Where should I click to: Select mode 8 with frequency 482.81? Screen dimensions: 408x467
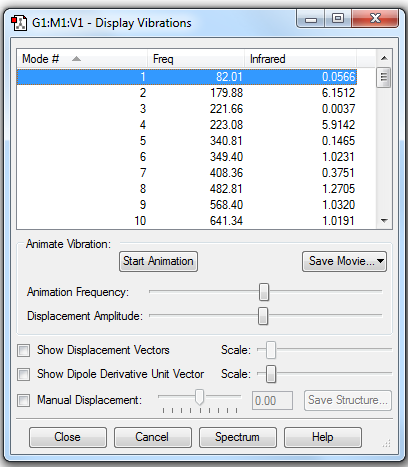[187, 189]
